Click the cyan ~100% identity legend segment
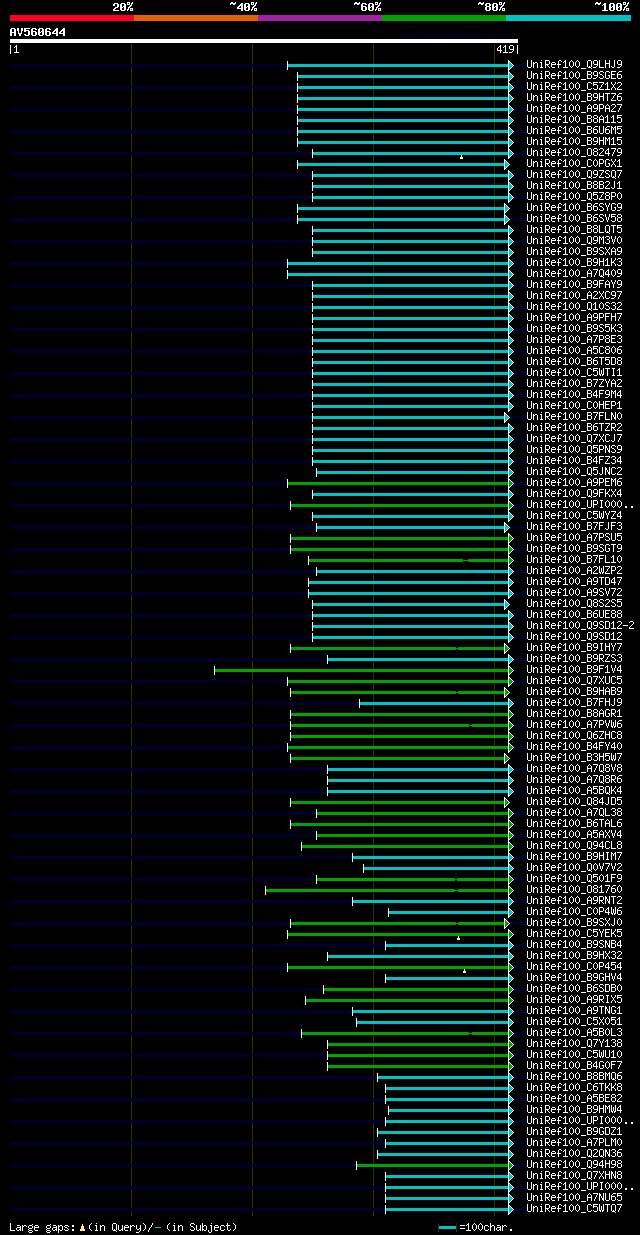 (568, 17)
